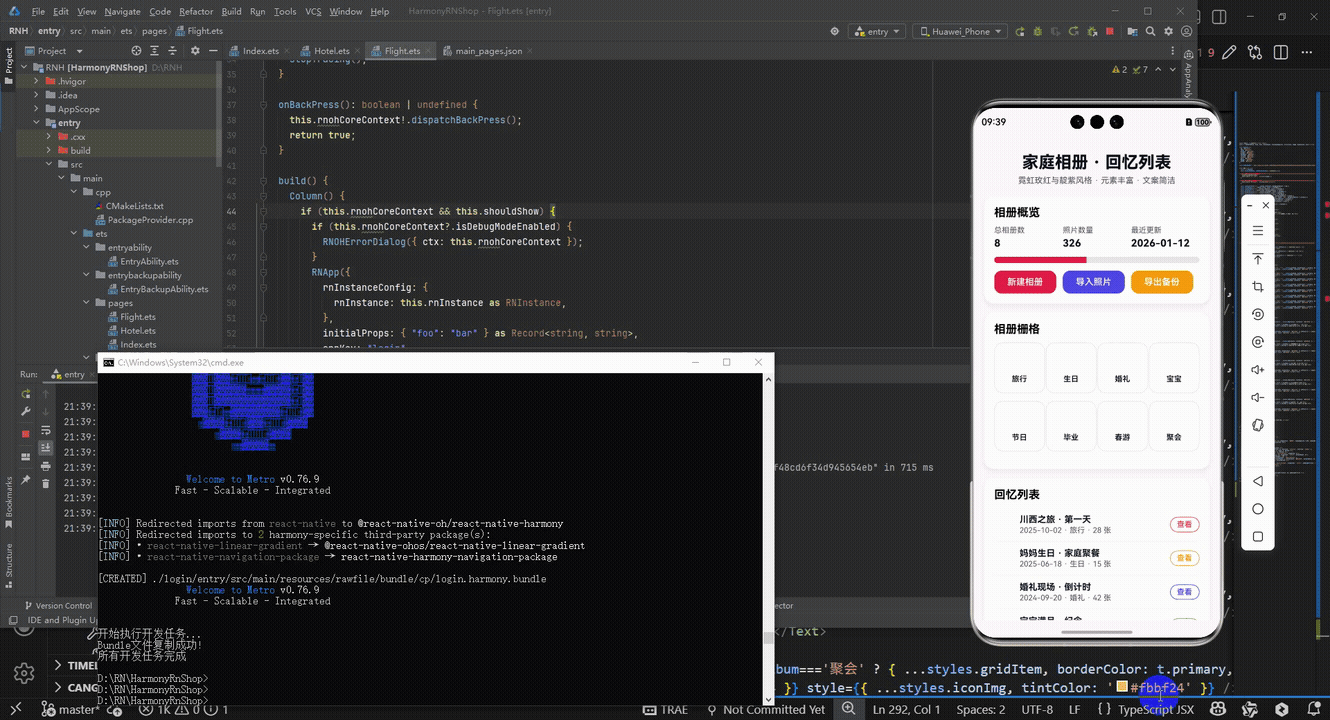The width and height of the screenshot is (1330, 720).
Task: Click the user account avatar icon
Action: pos(1186,31)
